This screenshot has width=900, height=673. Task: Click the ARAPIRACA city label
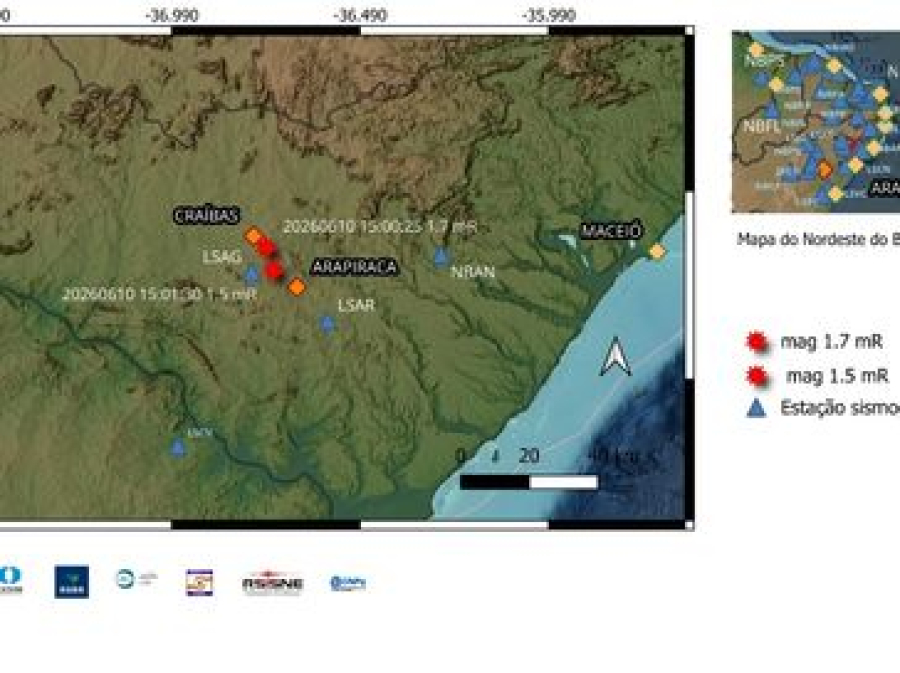355,267
